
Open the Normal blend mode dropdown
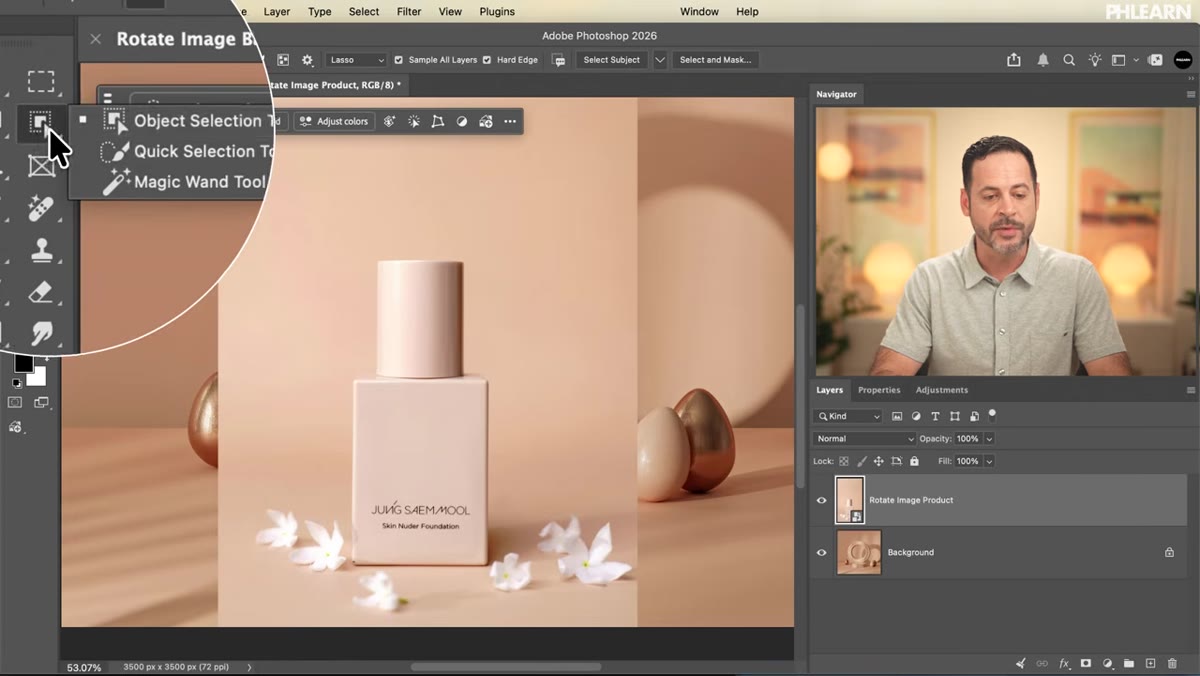864,439
